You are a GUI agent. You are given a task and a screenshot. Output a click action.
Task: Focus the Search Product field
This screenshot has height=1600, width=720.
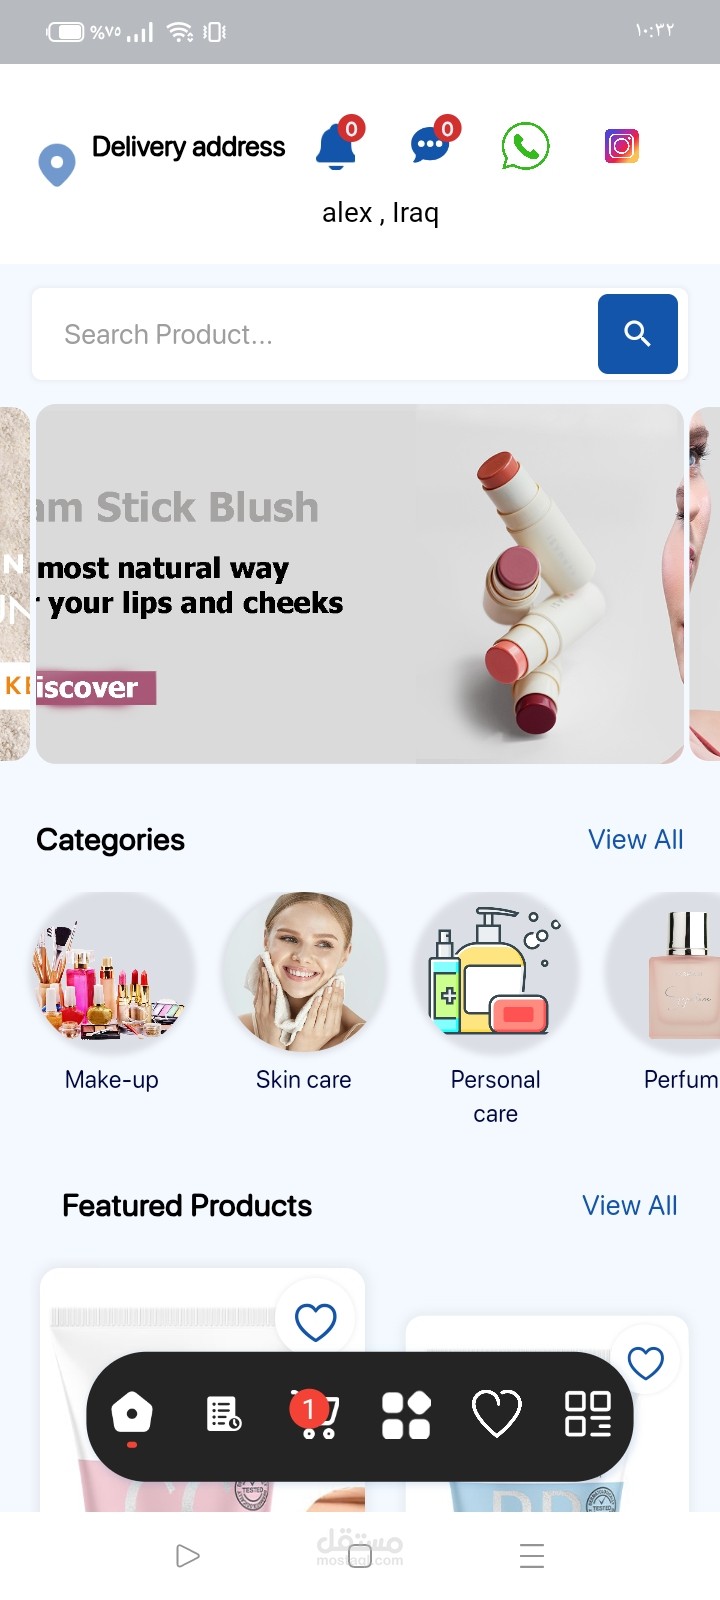click(315, 334)
